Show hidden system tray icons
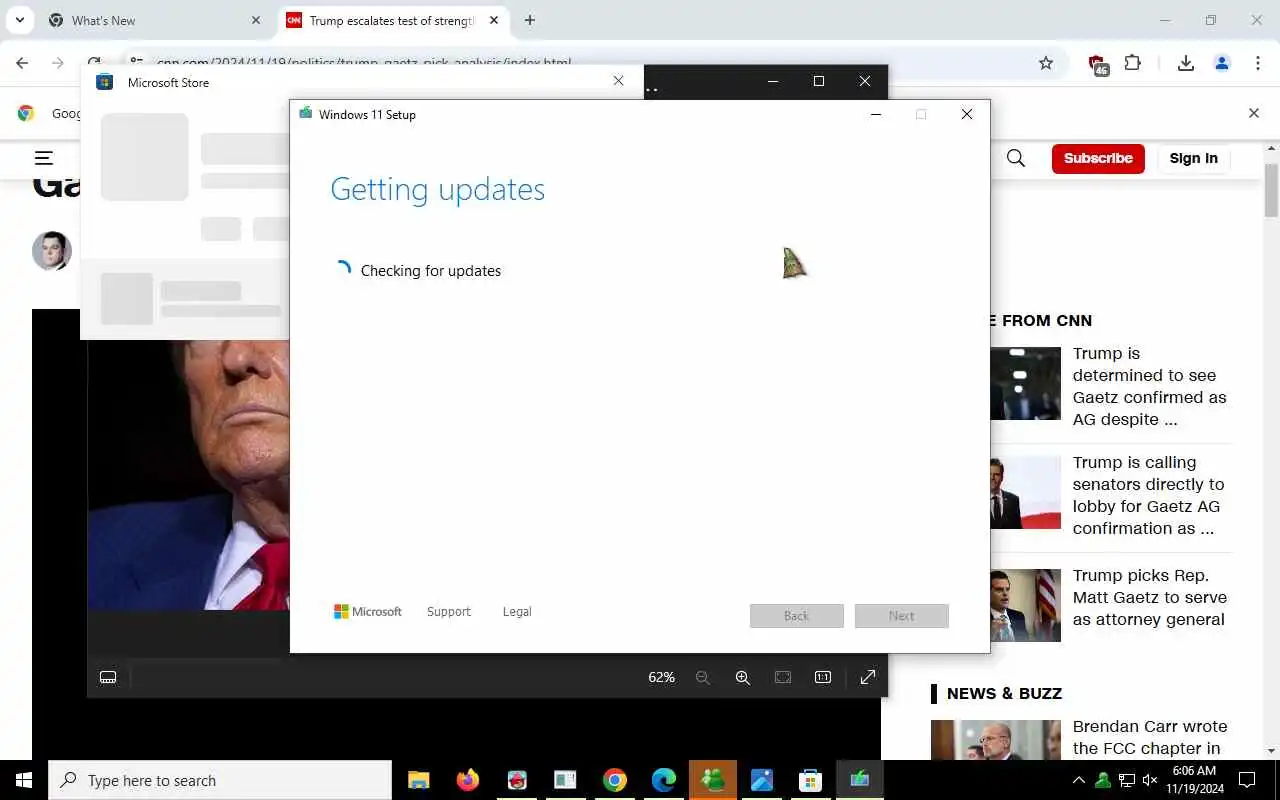1280x800 pixels. click(1078, 780)
